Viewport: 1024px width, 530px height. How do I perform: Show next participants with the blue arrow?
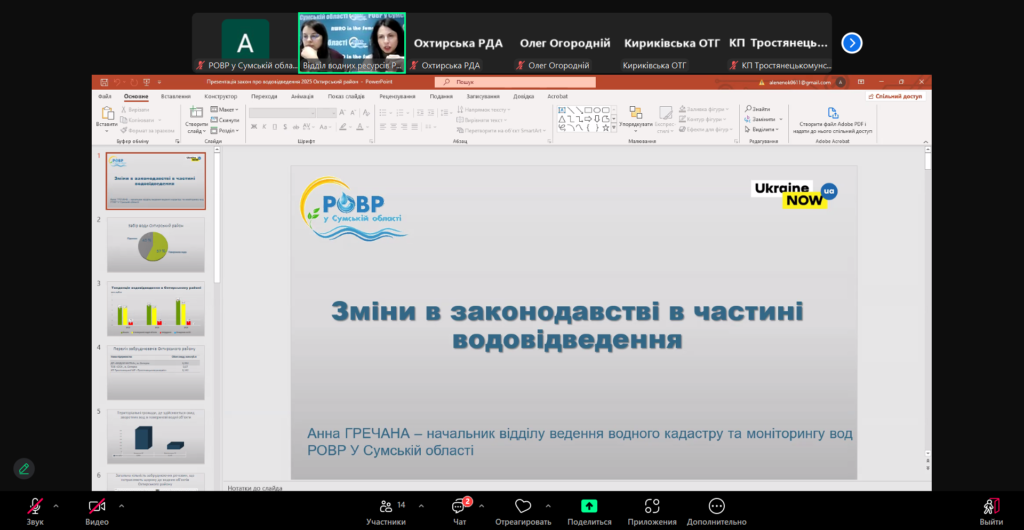[x=852, y=43]
